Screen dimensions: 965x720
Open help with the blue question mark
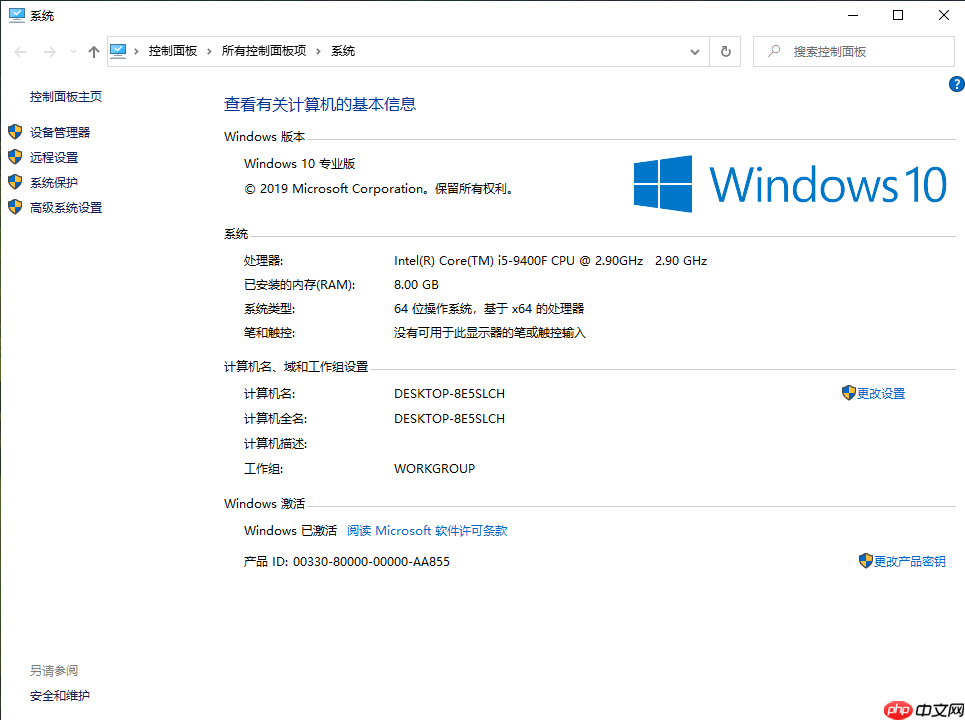click(x=956, y=84)
